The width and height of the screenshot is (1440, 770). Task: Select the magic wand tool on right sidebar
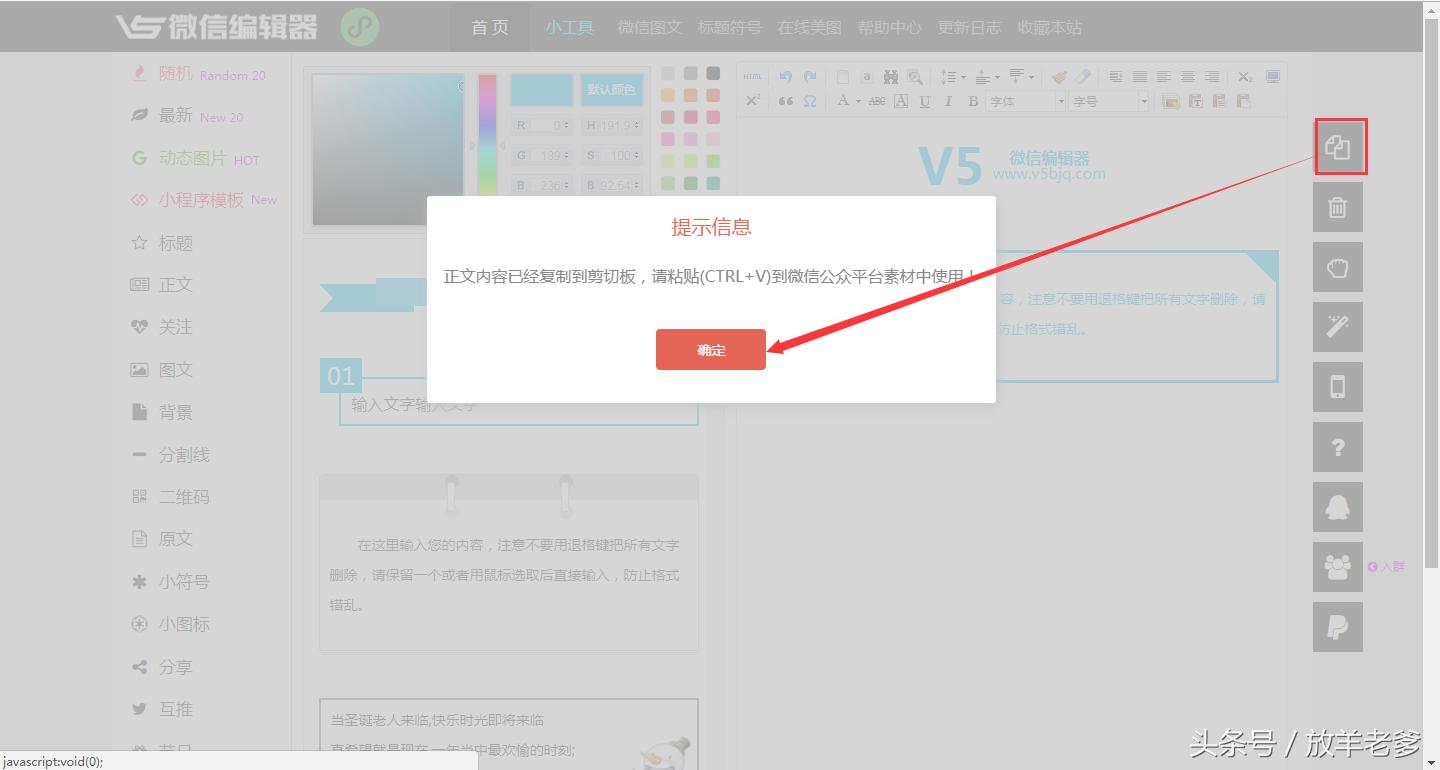[x=1338, y=326]
